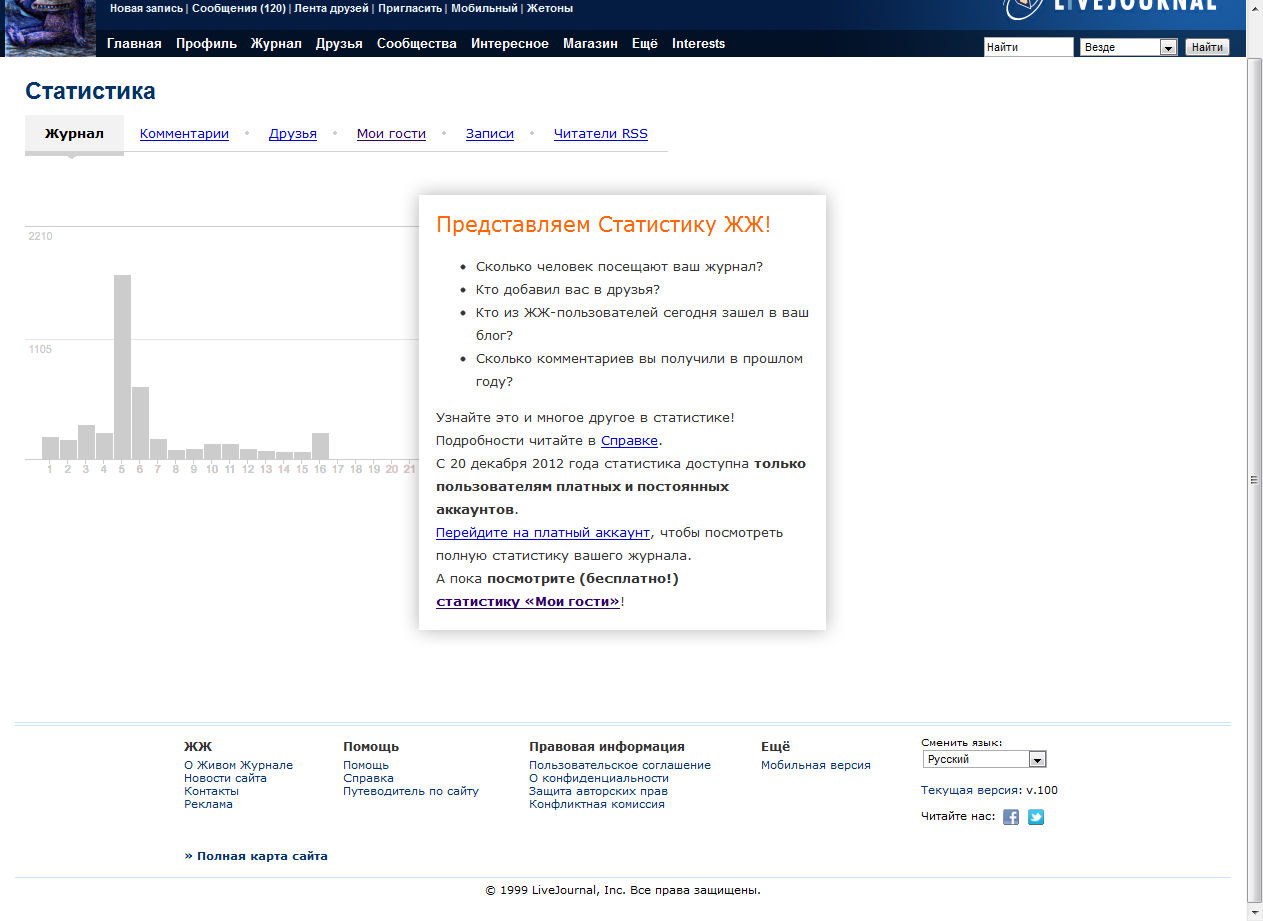Click the chart bar for day 16

point(320,446)
